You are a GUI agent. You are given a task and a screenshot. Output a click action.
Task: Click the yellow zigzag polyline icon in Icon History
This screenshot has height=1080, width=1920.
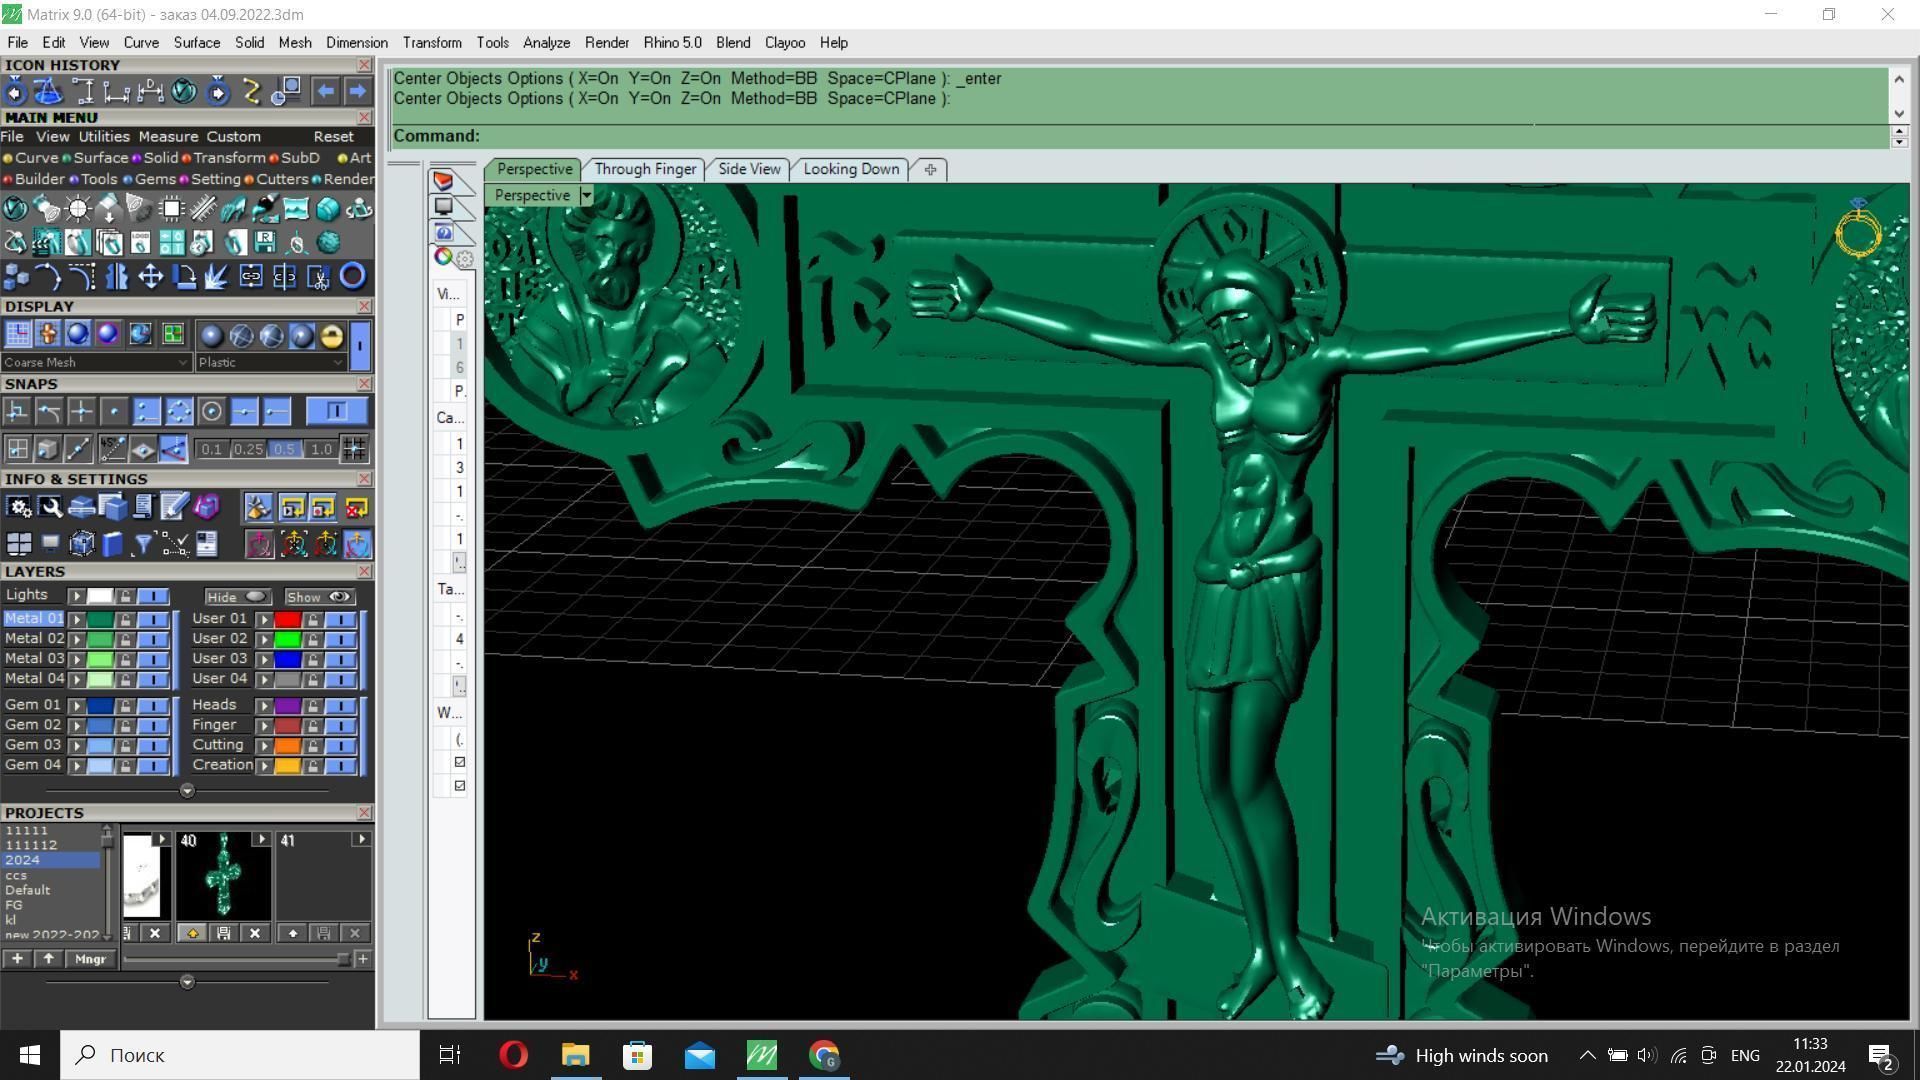click(251, 92)
